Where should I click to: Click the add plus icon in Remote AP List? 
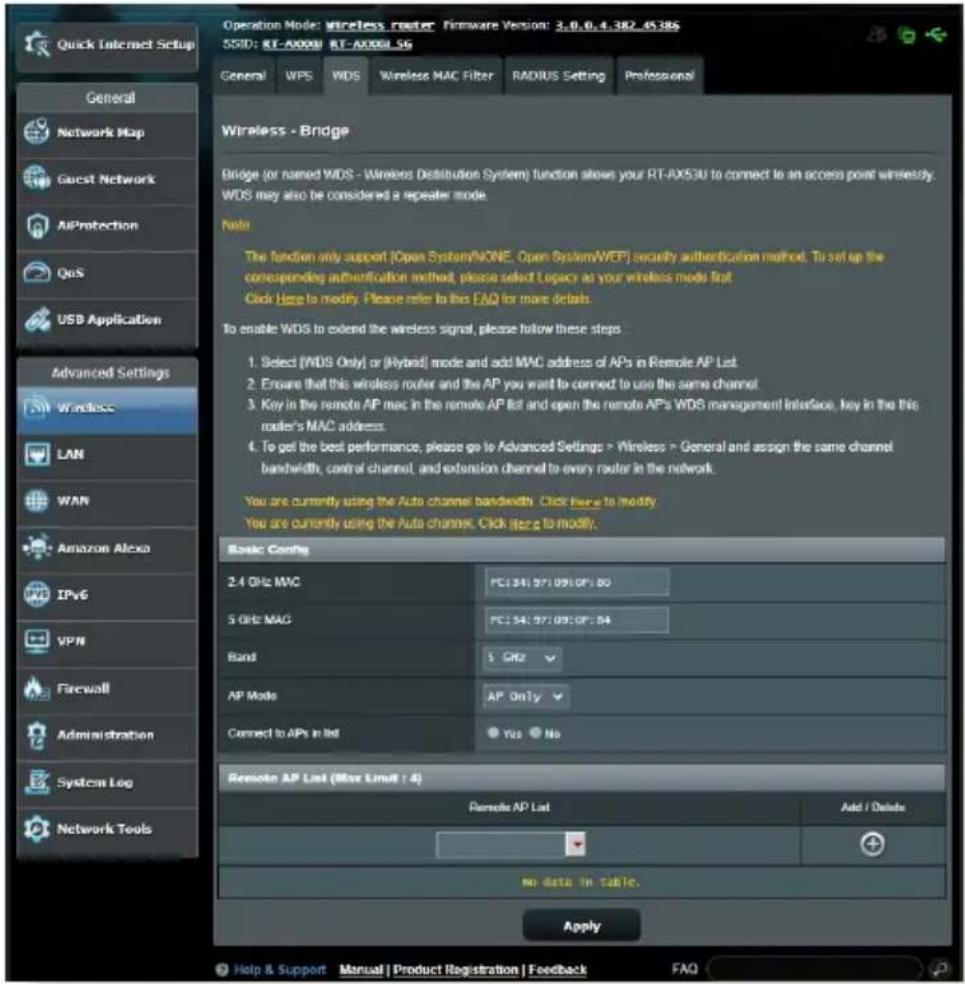point(872,844)
